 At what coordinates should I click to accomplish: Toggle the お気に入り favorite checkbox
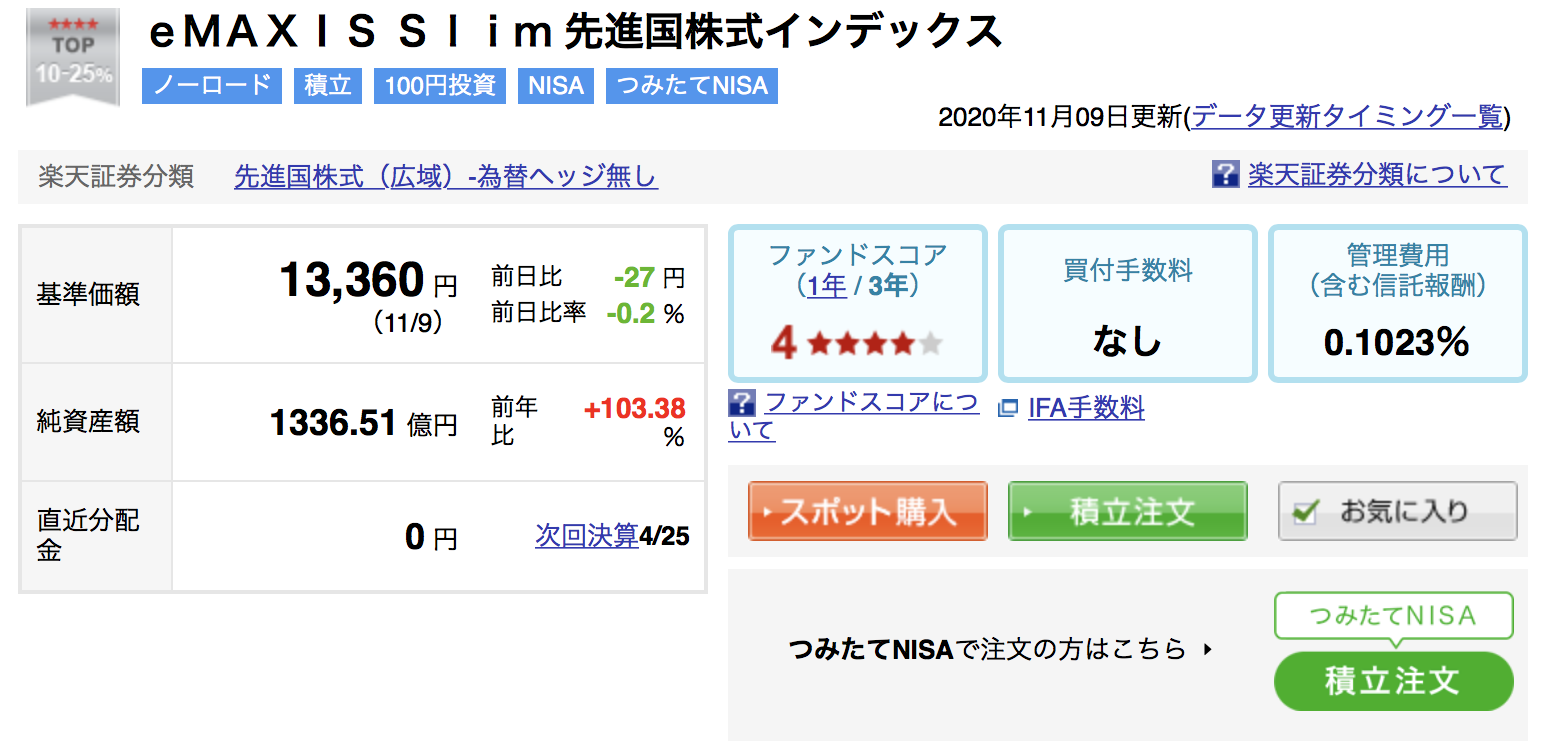click(1305, 512)
